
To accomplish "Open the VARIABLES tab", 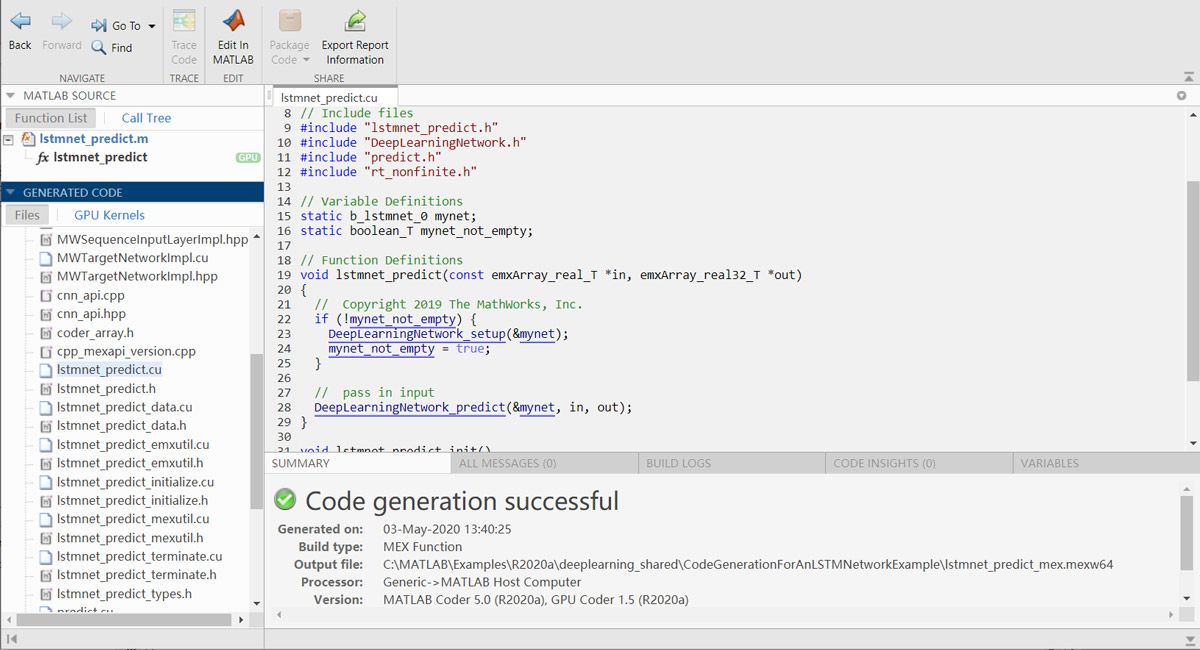I will [1049, 463].
